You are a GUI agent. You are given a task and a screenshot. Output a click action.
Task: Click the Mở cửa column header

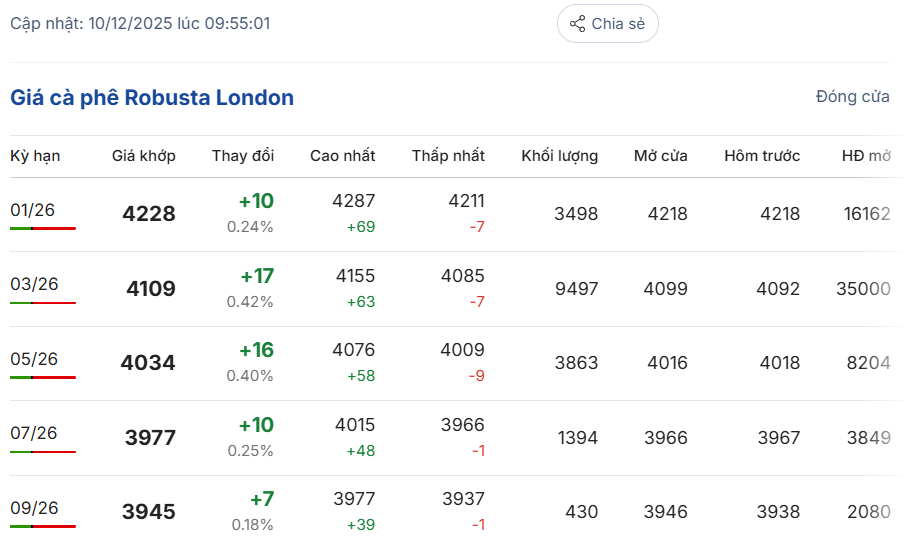click(x=660, y=156)
